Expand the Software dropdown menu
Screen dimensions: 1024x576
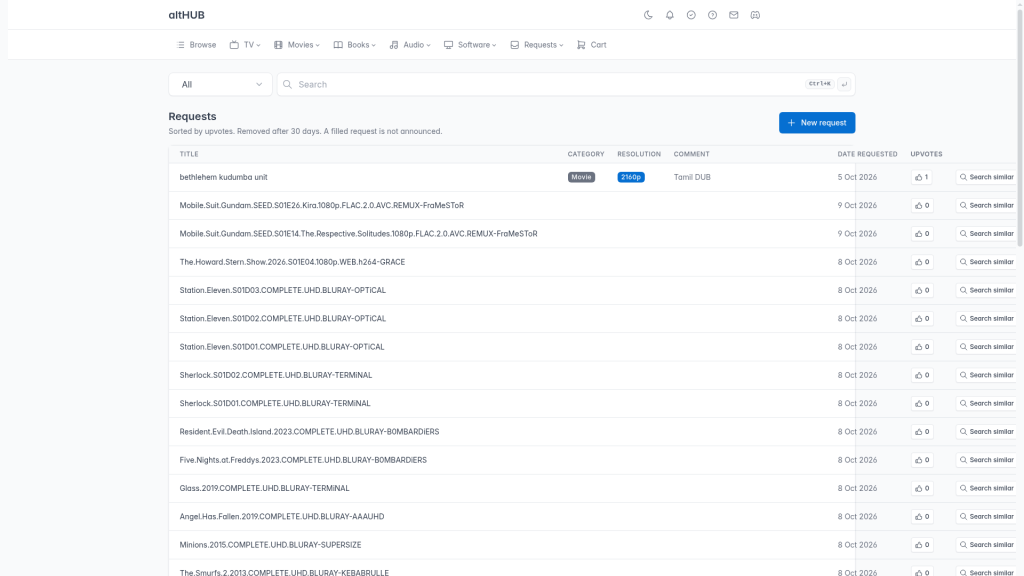coord(470,45)
